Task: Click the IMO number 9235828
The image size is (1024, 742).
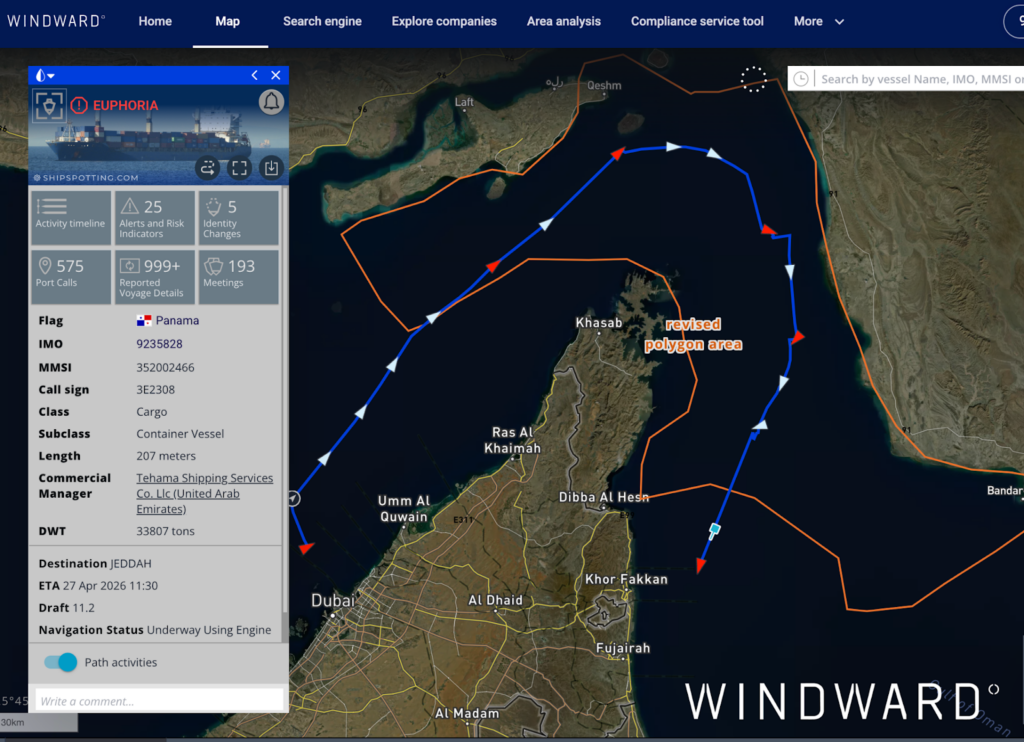Action: click(x=159, y=344)
